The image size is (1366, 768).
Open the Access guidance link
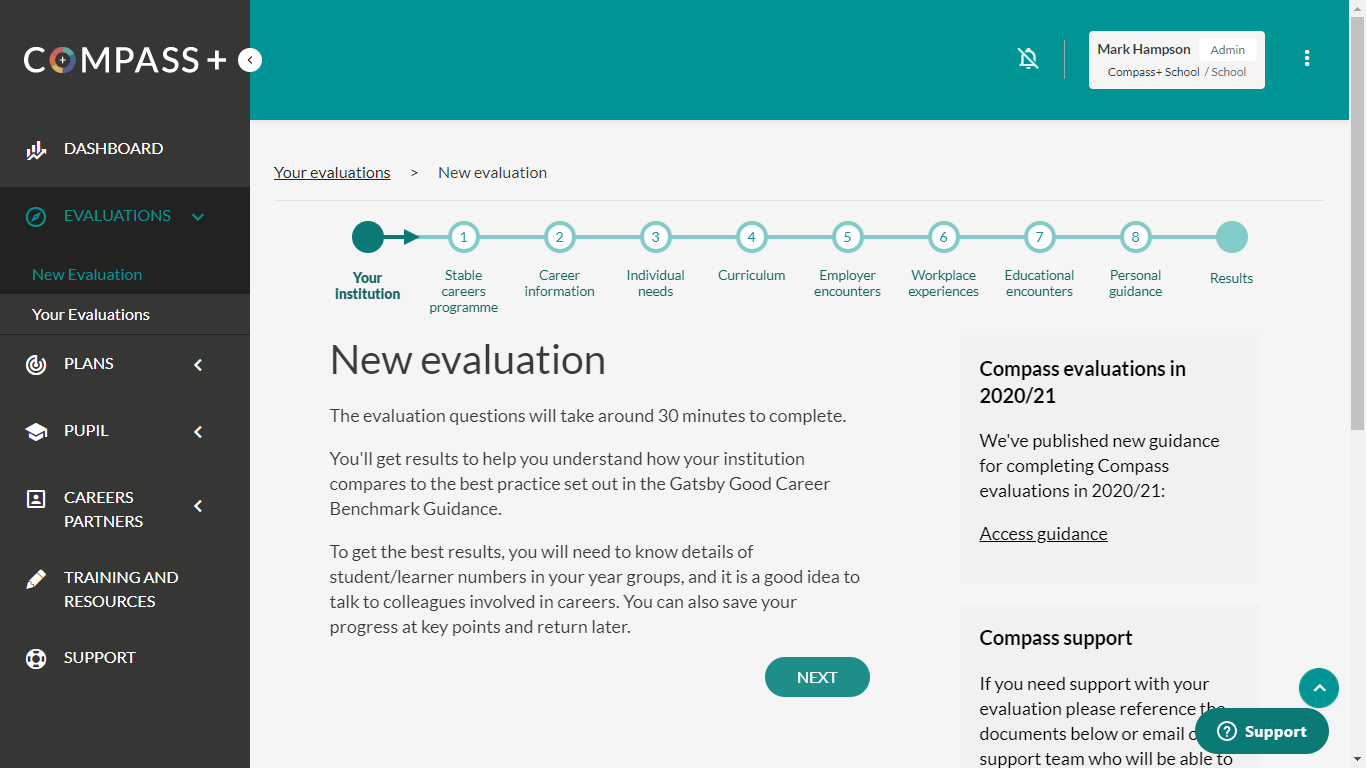click(x=1043, y=533)
